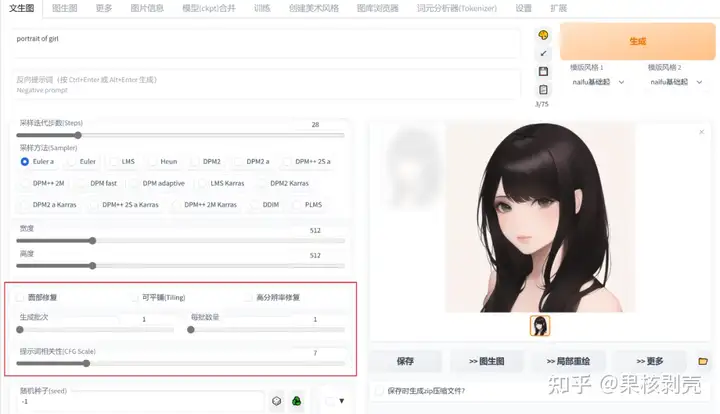This screenshot has width=720, height=414.
Task: Click the Negative prompt input field
Action: [266, 84]
